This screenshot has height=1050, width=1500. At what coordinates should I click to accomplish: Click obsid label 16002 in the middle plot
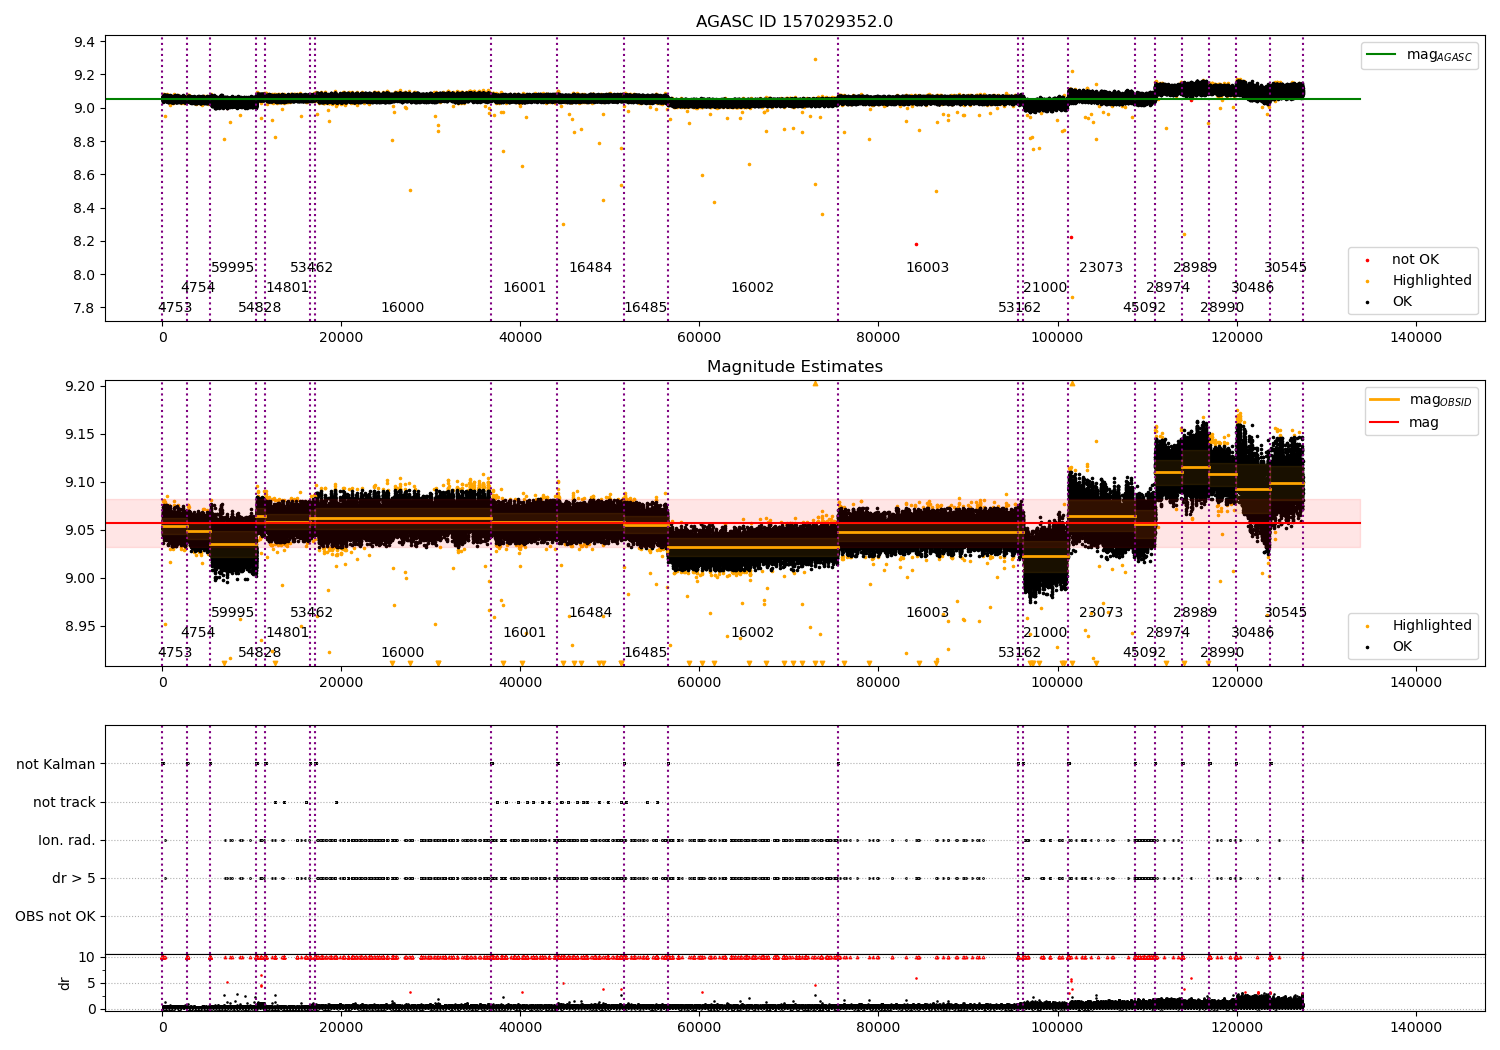pyautogui.click(x=753, y=633)
